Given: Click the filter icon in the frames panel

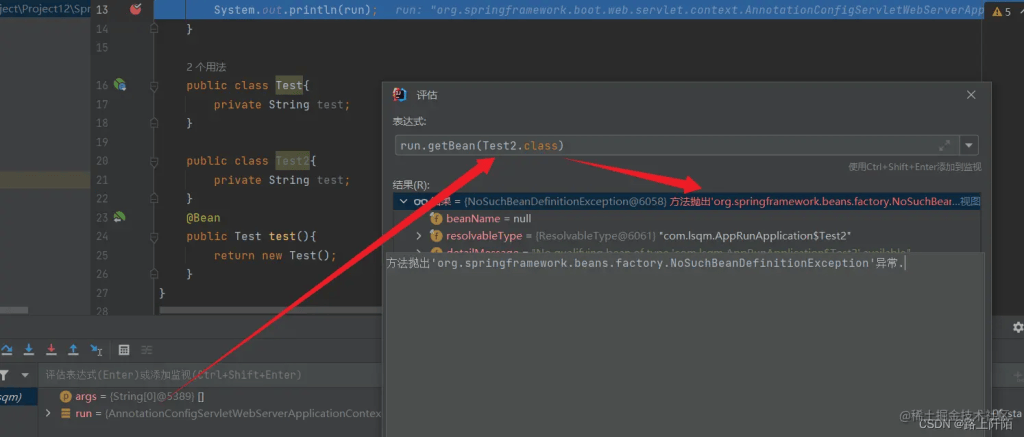Looking at the screenshot, I should click(x=4, y=375).
